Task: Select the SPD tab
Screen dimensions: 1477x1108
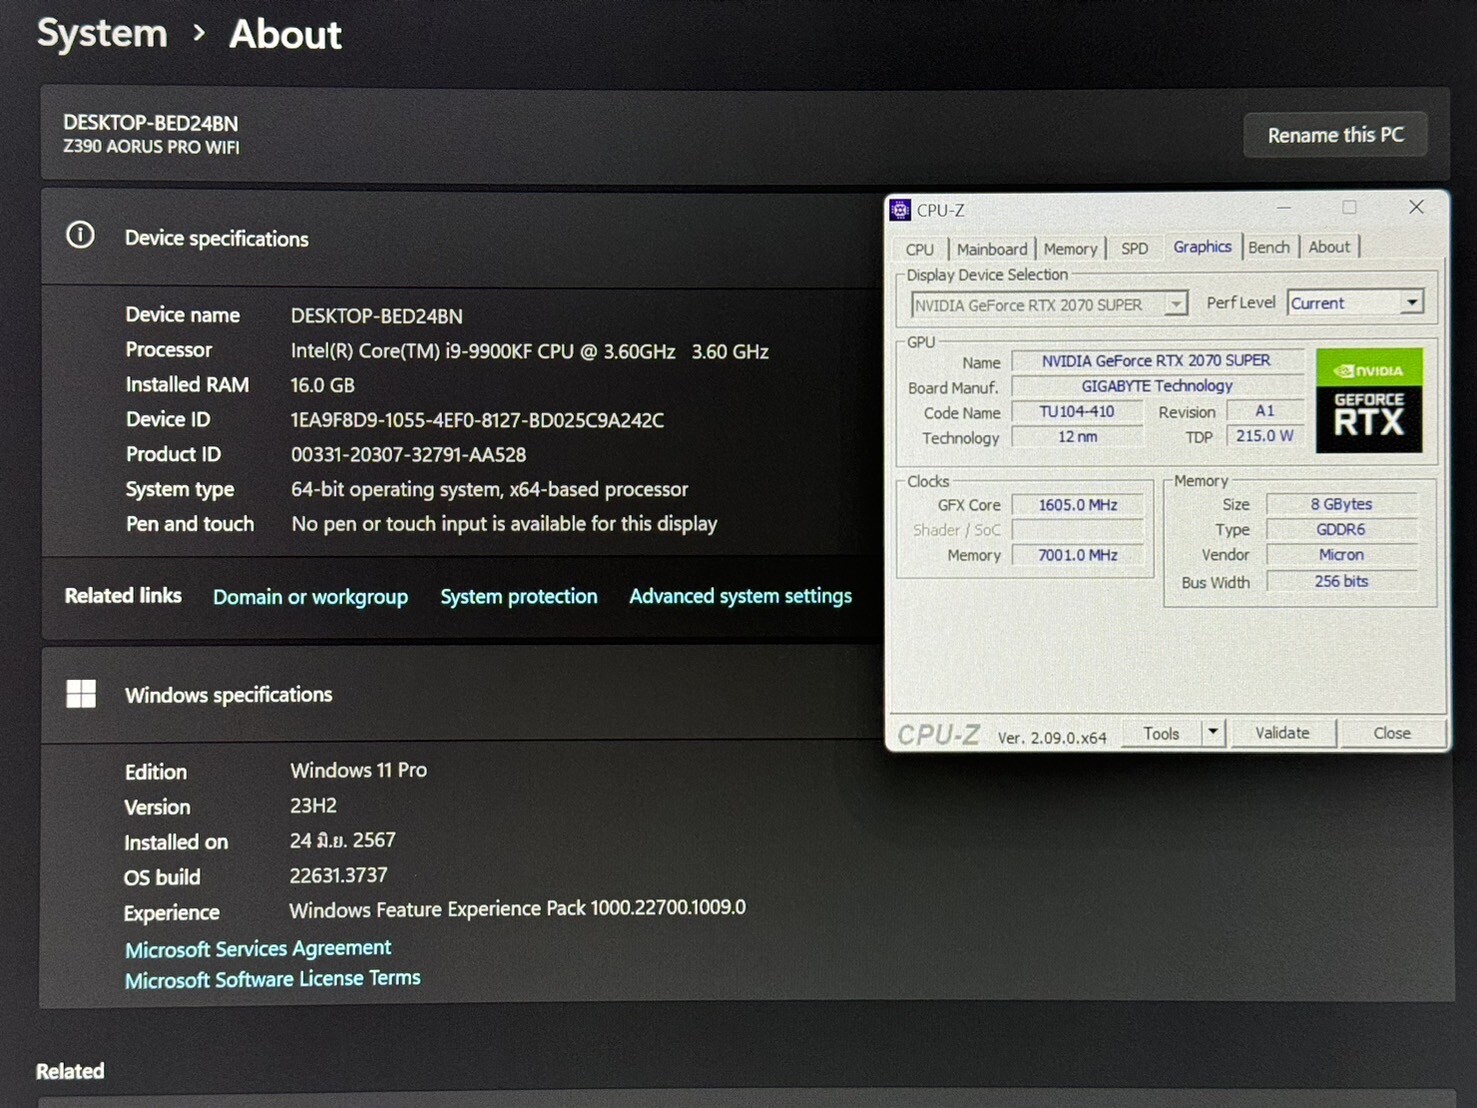Action: tap(1134, 248)
